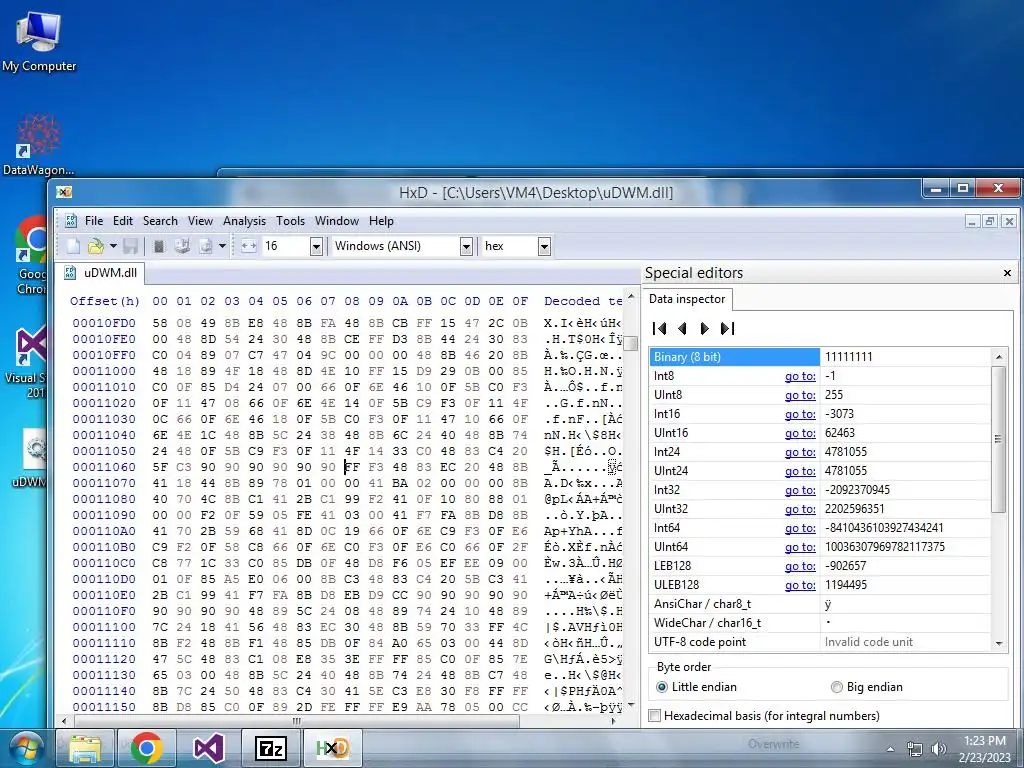This screenshot has width=1024, height=768.
Task: Click the bytes-per-row width icon
Action: click(x=248, y=246)
